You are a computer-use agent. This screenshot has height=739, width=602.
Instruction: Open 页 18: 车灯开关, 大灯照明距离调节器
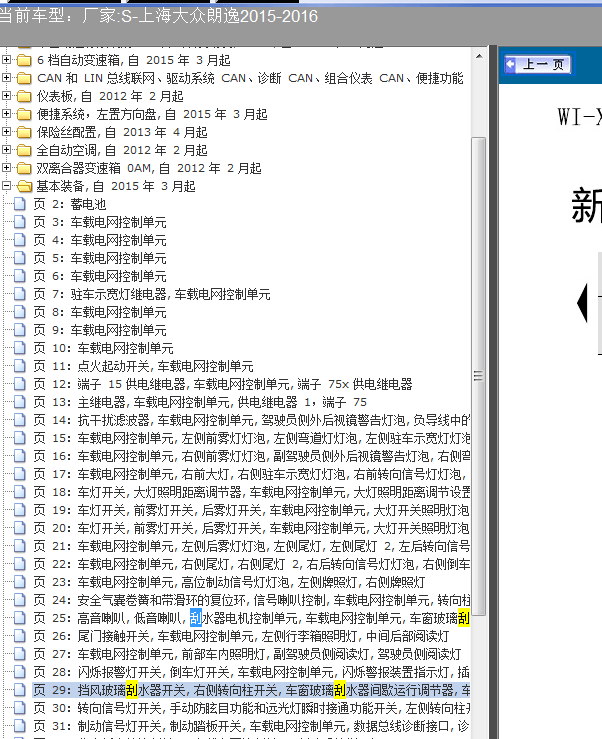(251, 492)
